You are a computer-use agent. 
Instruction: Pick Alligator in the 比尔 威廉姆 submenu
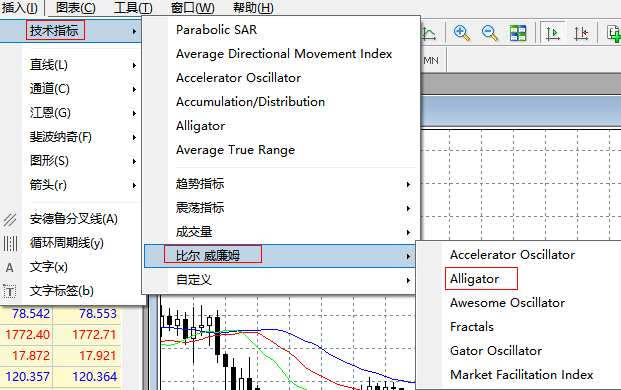pyautogui.click(x=474, y=279)
